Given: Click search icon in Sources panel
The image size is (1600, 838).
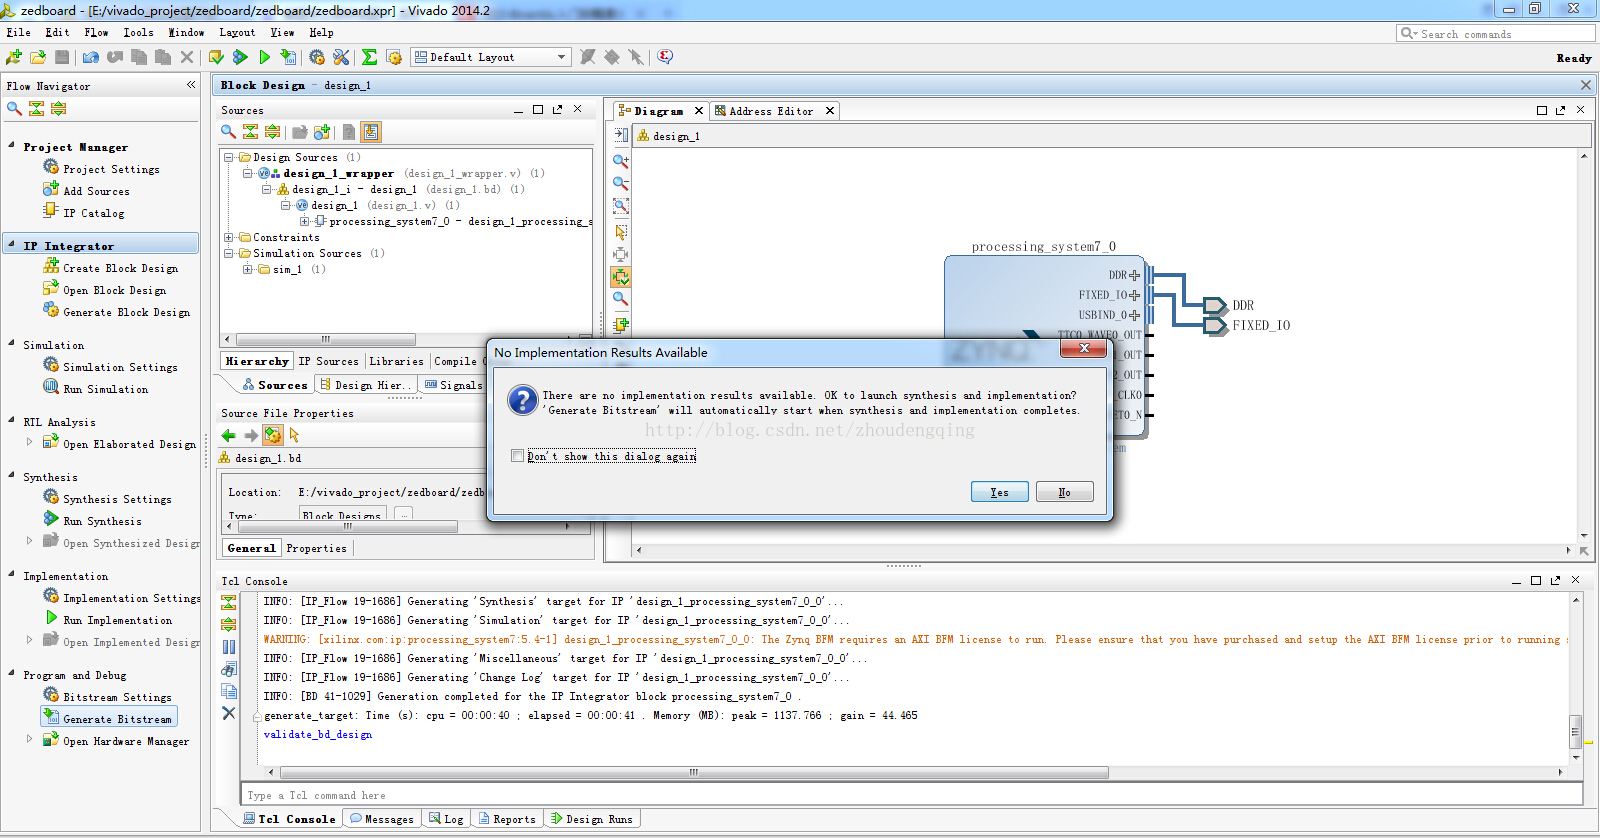Looking at the screenshot, I should pos(228,132).
